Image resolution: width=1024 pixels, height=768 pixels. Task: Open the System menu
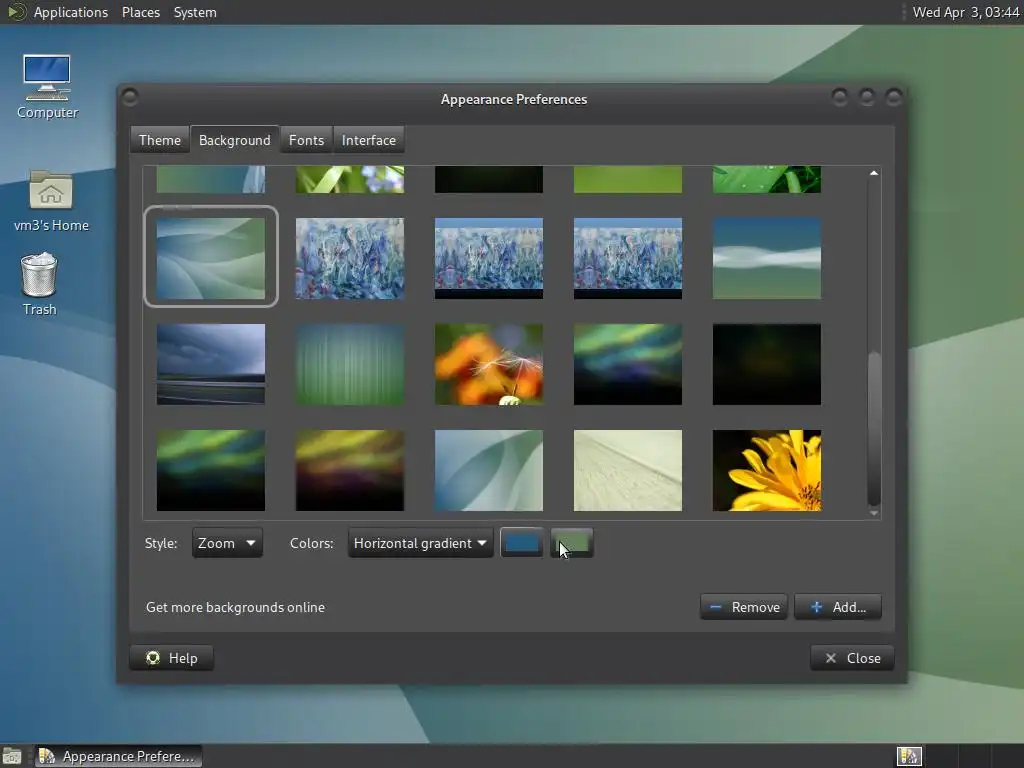click(x=195, y=12)
